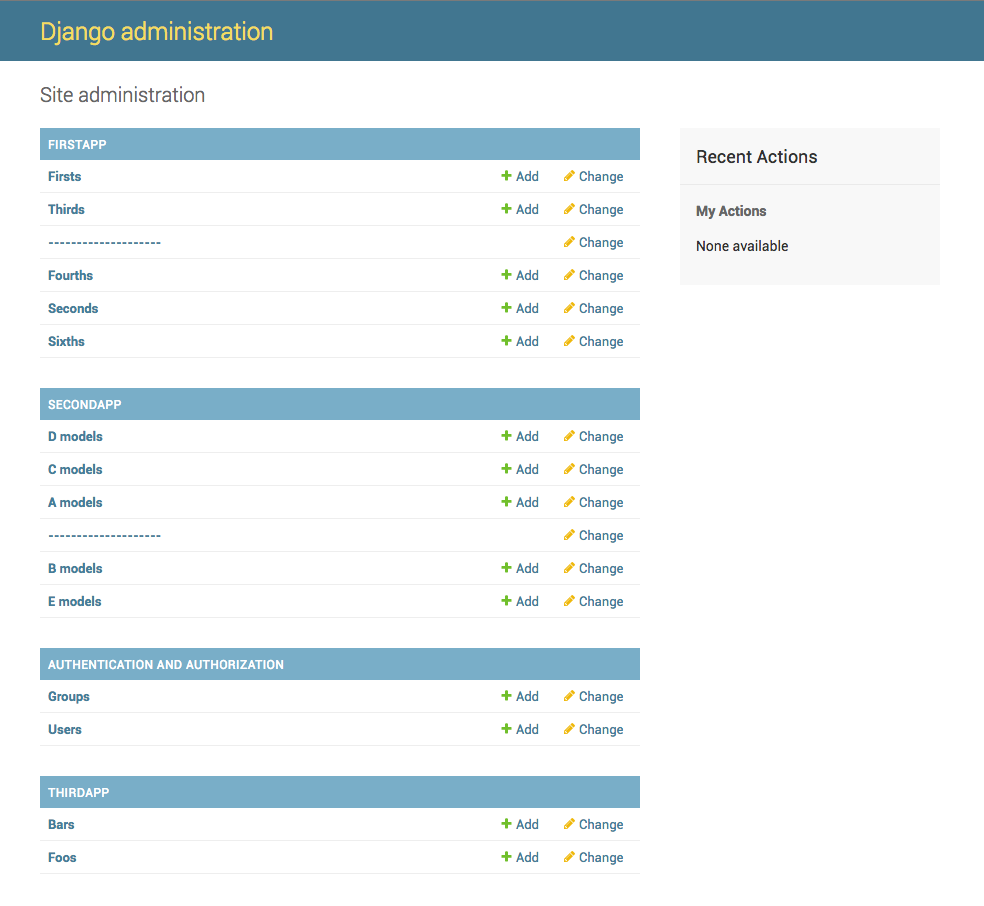Click the pencil icon in the B models row
This screenshot has height=906, width=984.
coord(569,567)
